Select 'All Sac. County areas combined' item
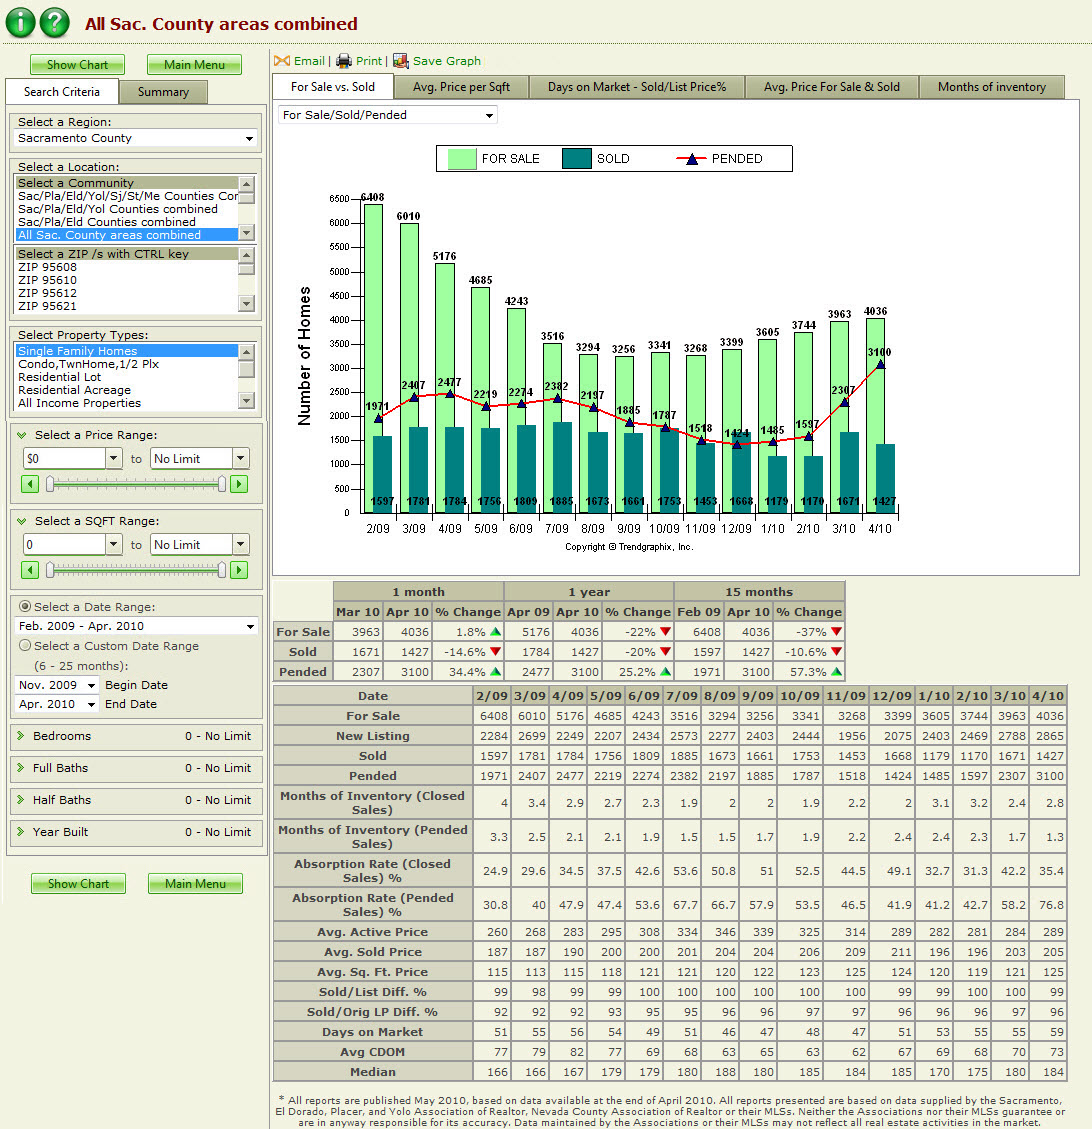 pos(127,235)
